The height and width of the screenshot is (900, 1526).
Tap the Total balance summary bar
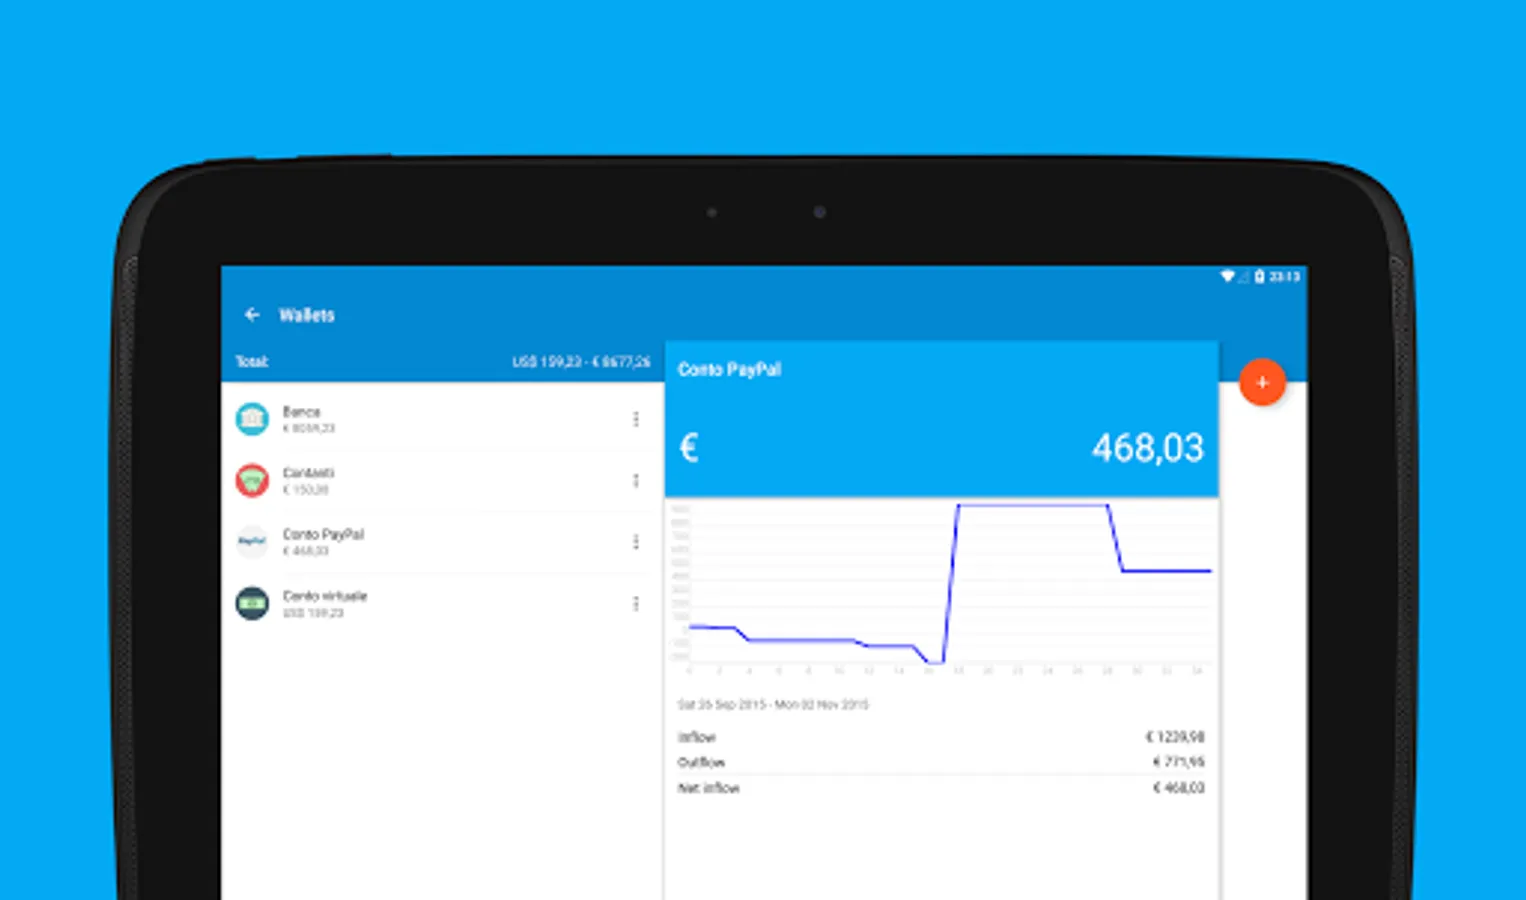point(442,361)
